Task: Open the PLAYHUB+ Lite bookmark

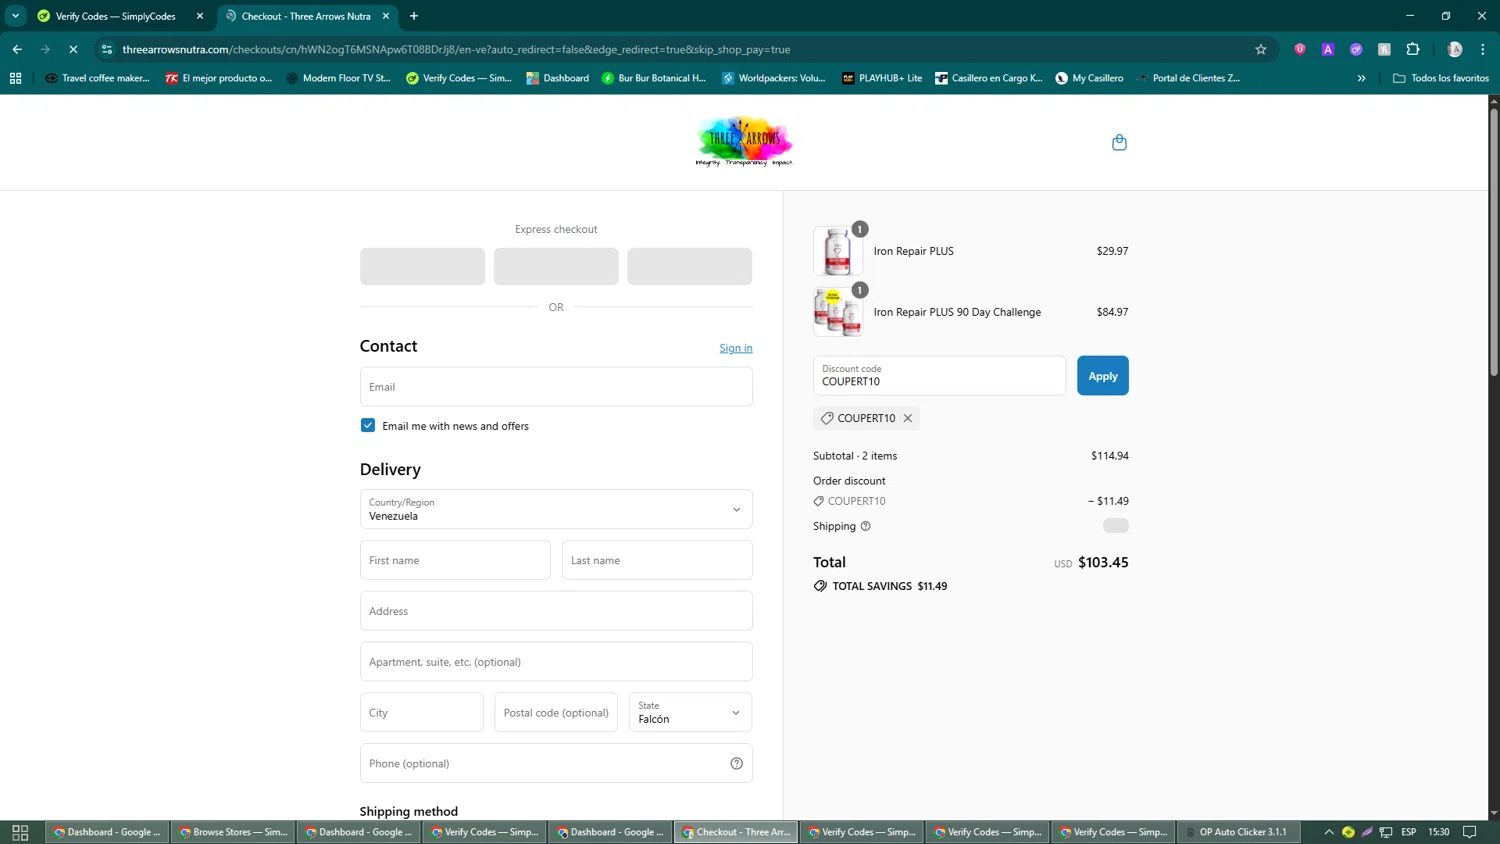Action: 882,78
